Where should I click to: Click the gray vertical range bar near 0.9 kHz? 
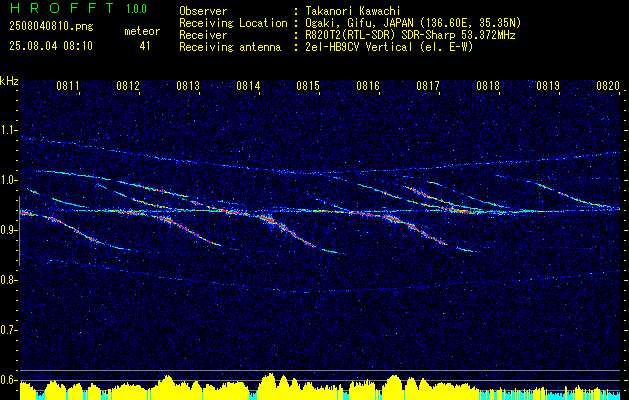19,231
